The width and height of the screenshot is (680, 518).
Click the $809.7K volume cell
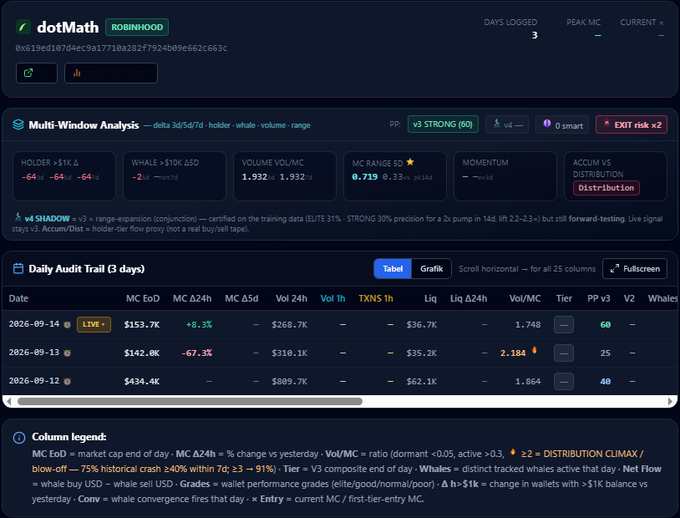pos(289,381)
